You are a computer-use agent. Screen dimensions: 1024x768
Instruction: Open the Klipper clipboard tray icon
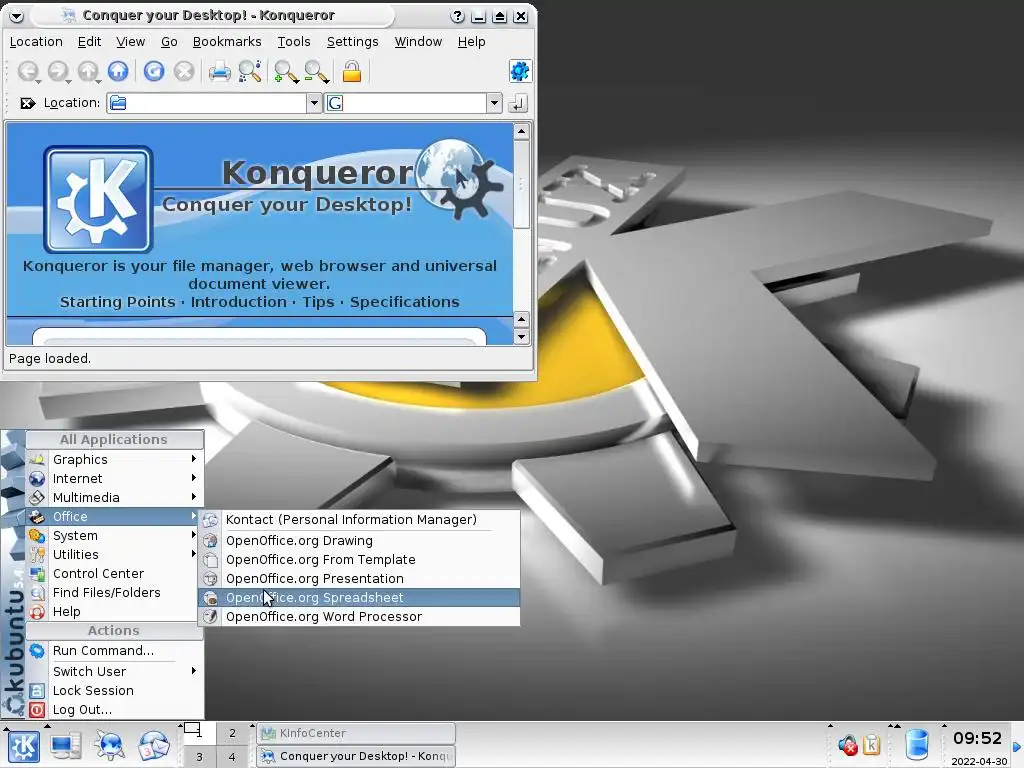(872, 744)
